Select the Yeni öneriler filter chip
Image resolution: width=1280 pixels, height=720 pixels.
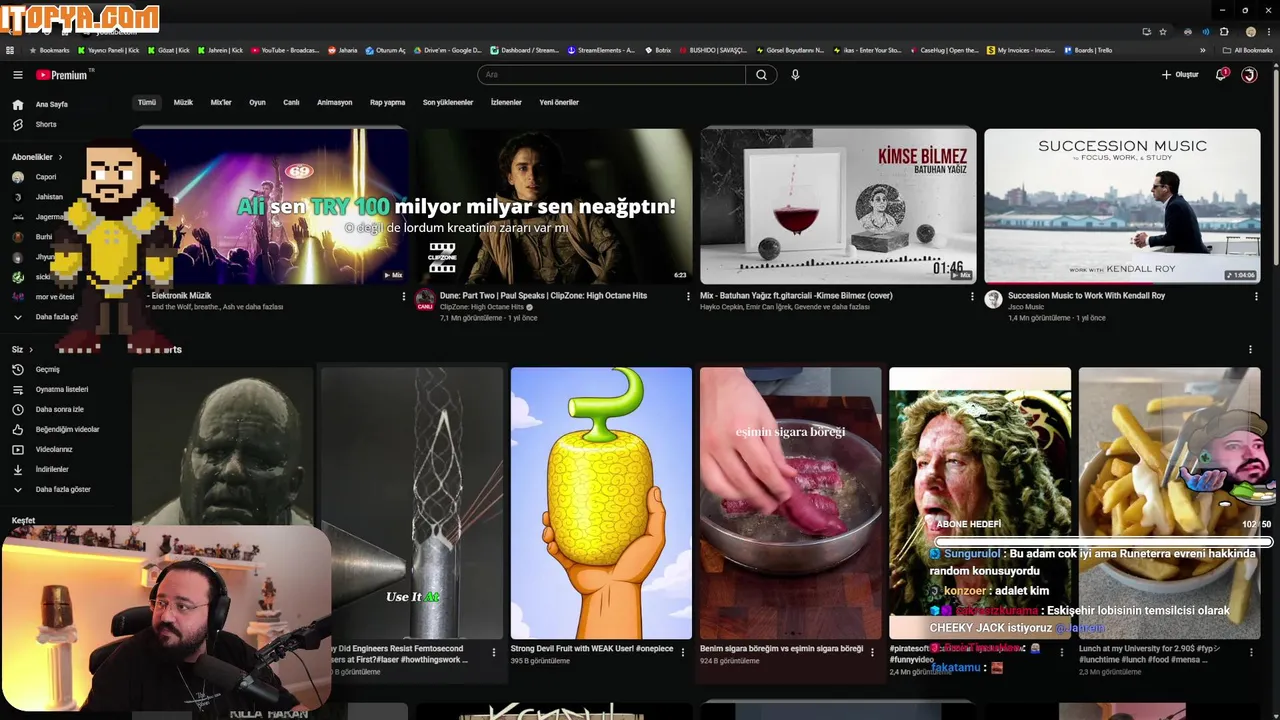tap(559, 102)
